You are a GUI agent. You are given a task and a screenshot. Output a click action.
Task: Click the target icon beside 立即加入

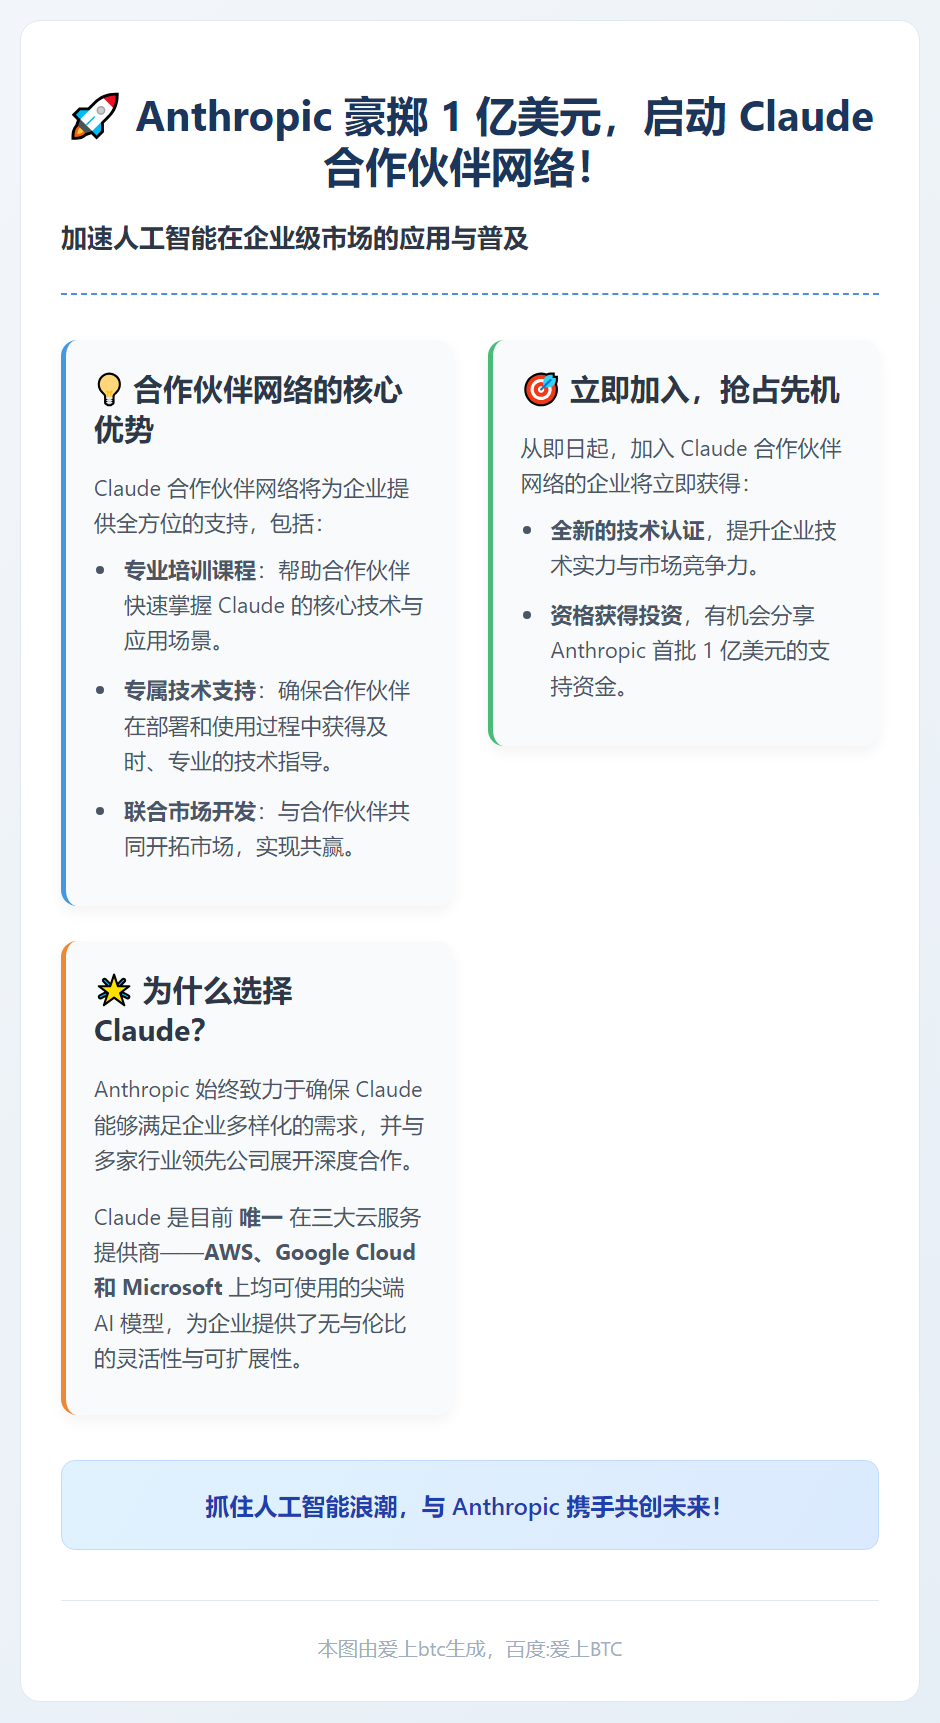pos(541,389)
